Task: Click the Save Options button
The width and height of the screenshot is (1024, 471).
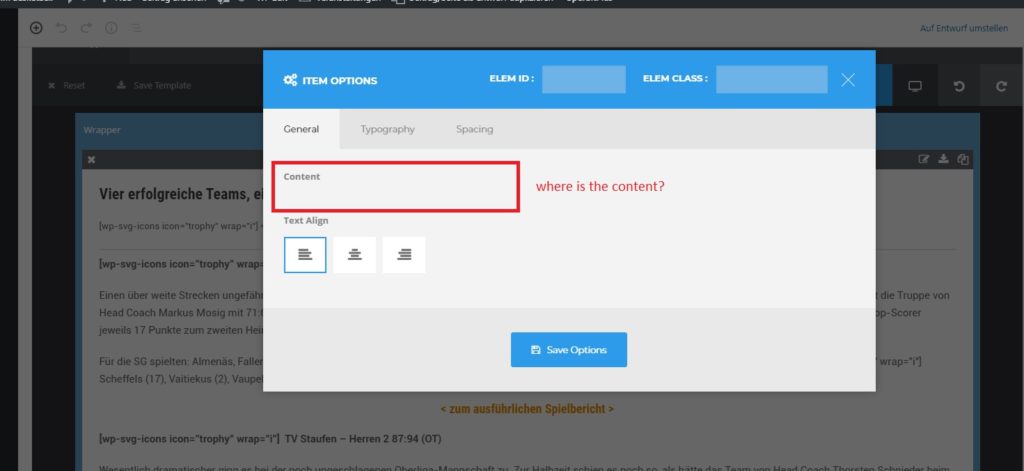Action: click(568, 350)
